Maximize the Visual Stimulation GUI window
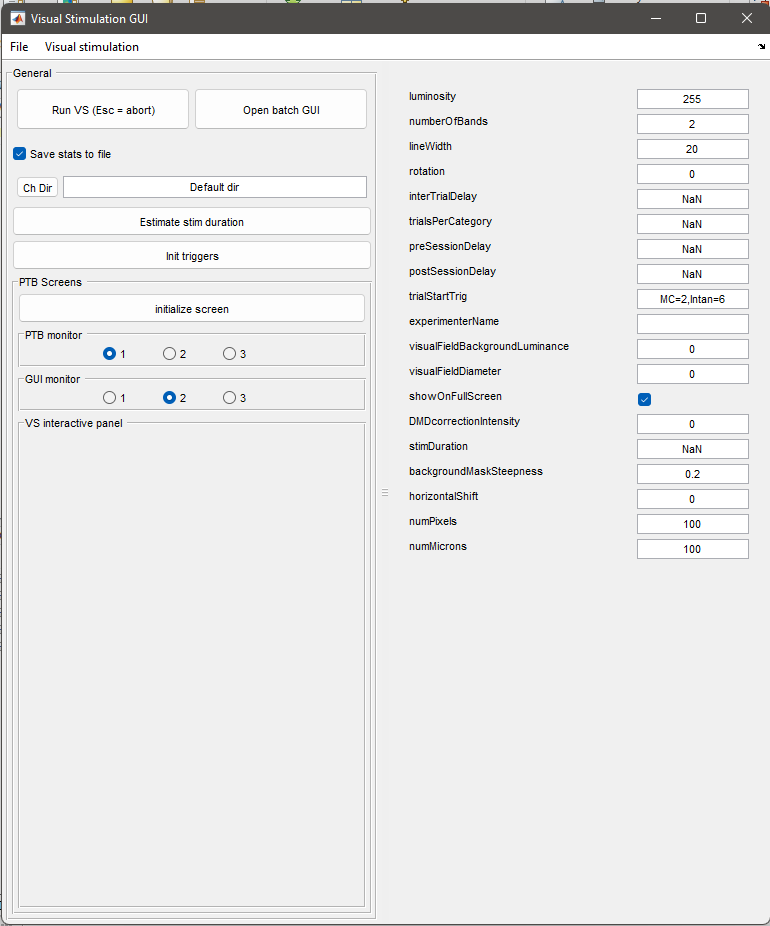The image size is (770, 926). [x=701, y=18]
